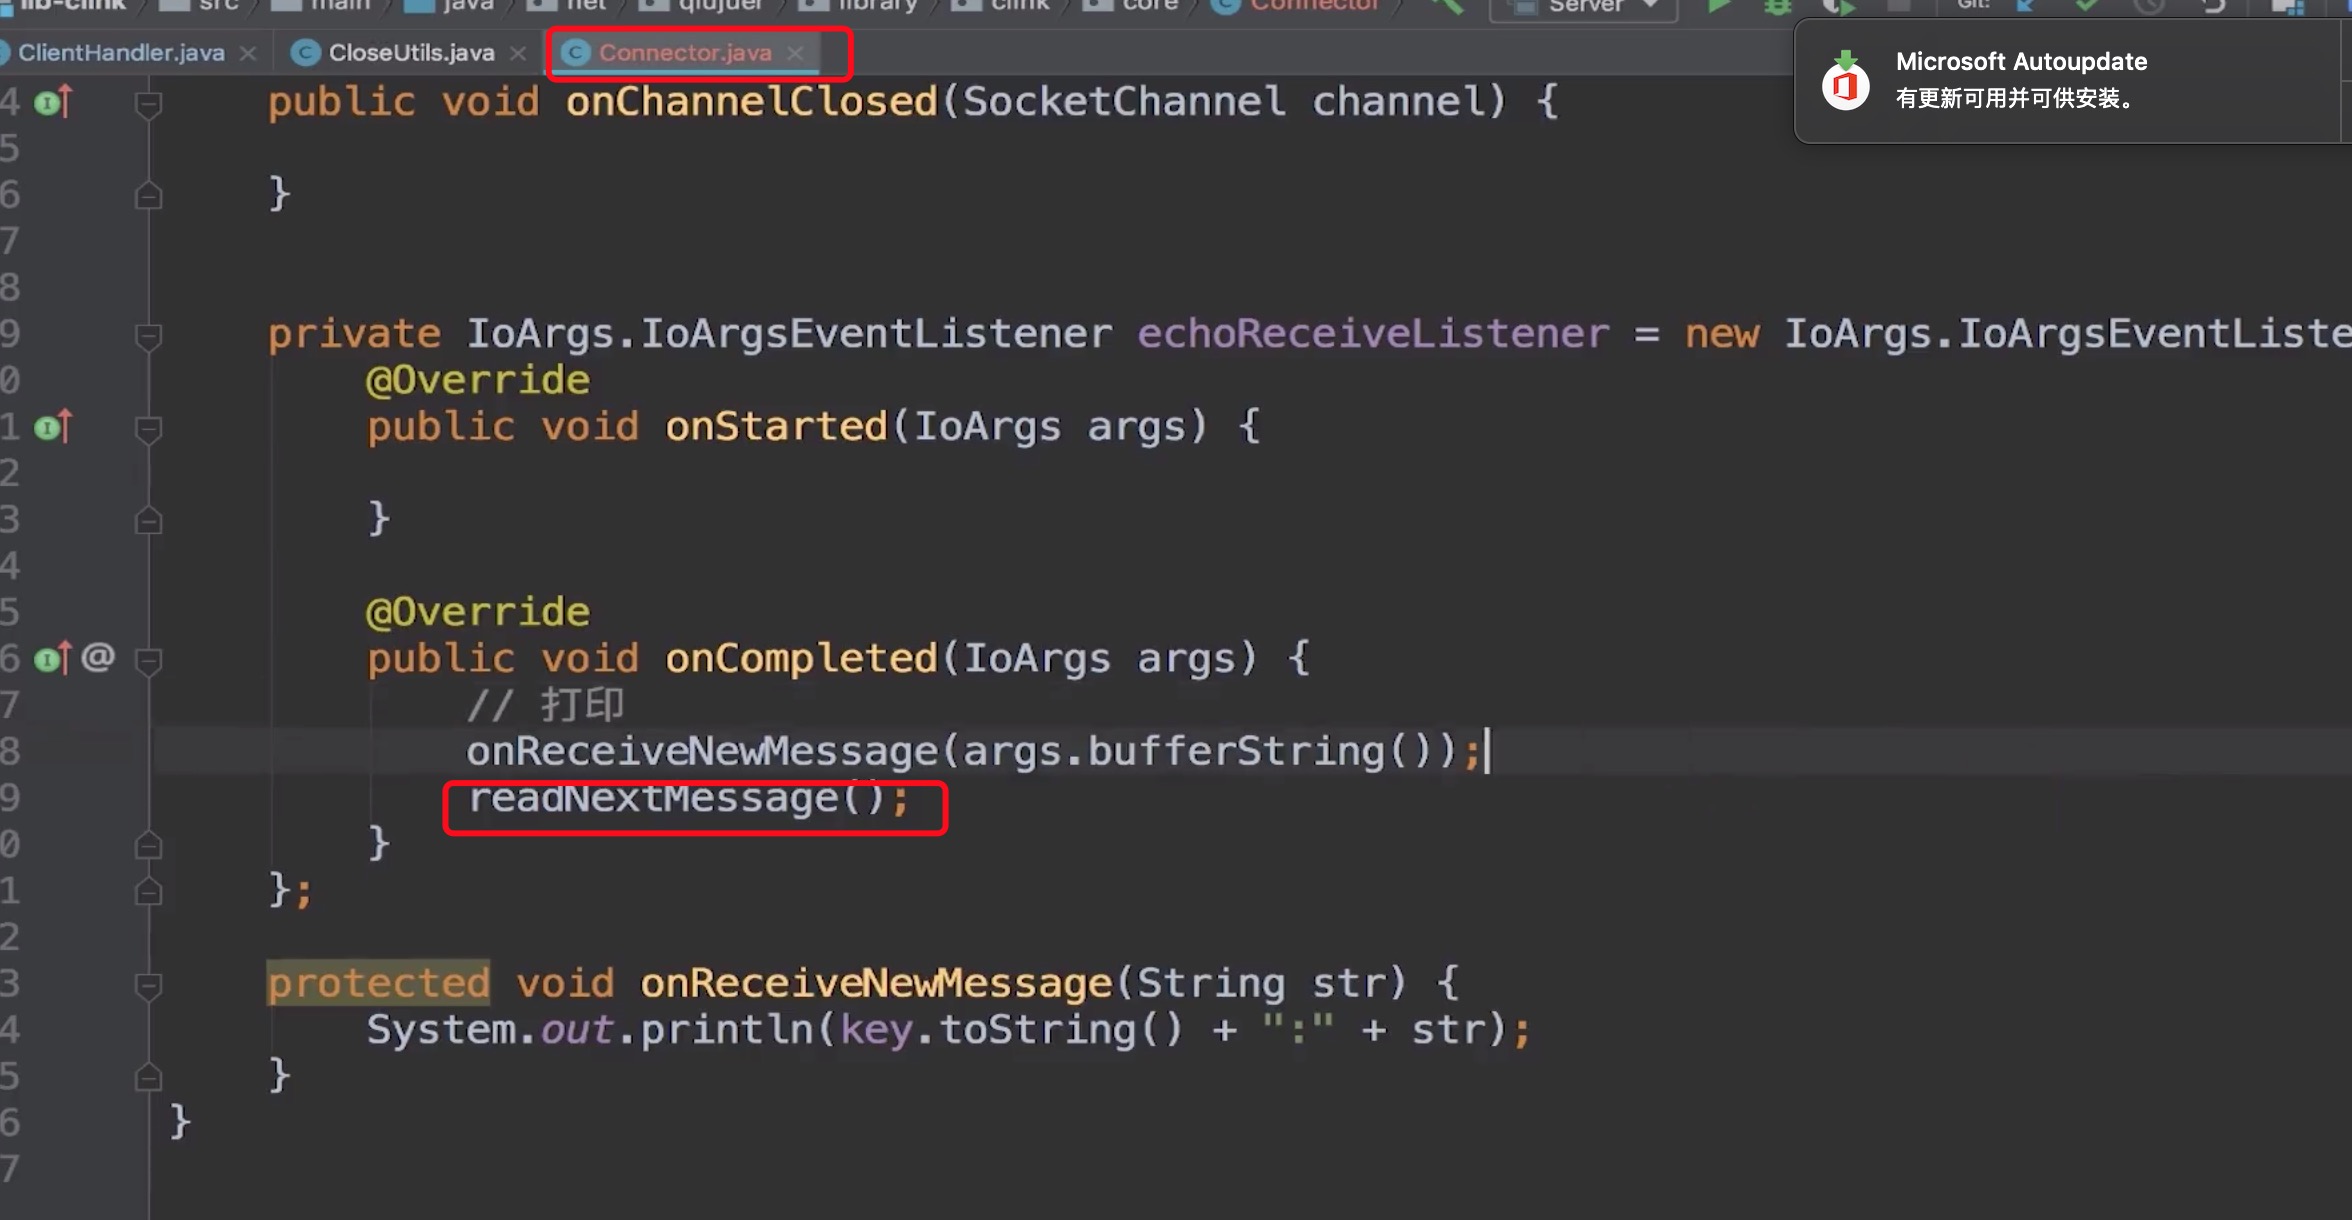
Task: Click fold end marker at onStarted closing brace
Action: [148, 520]
